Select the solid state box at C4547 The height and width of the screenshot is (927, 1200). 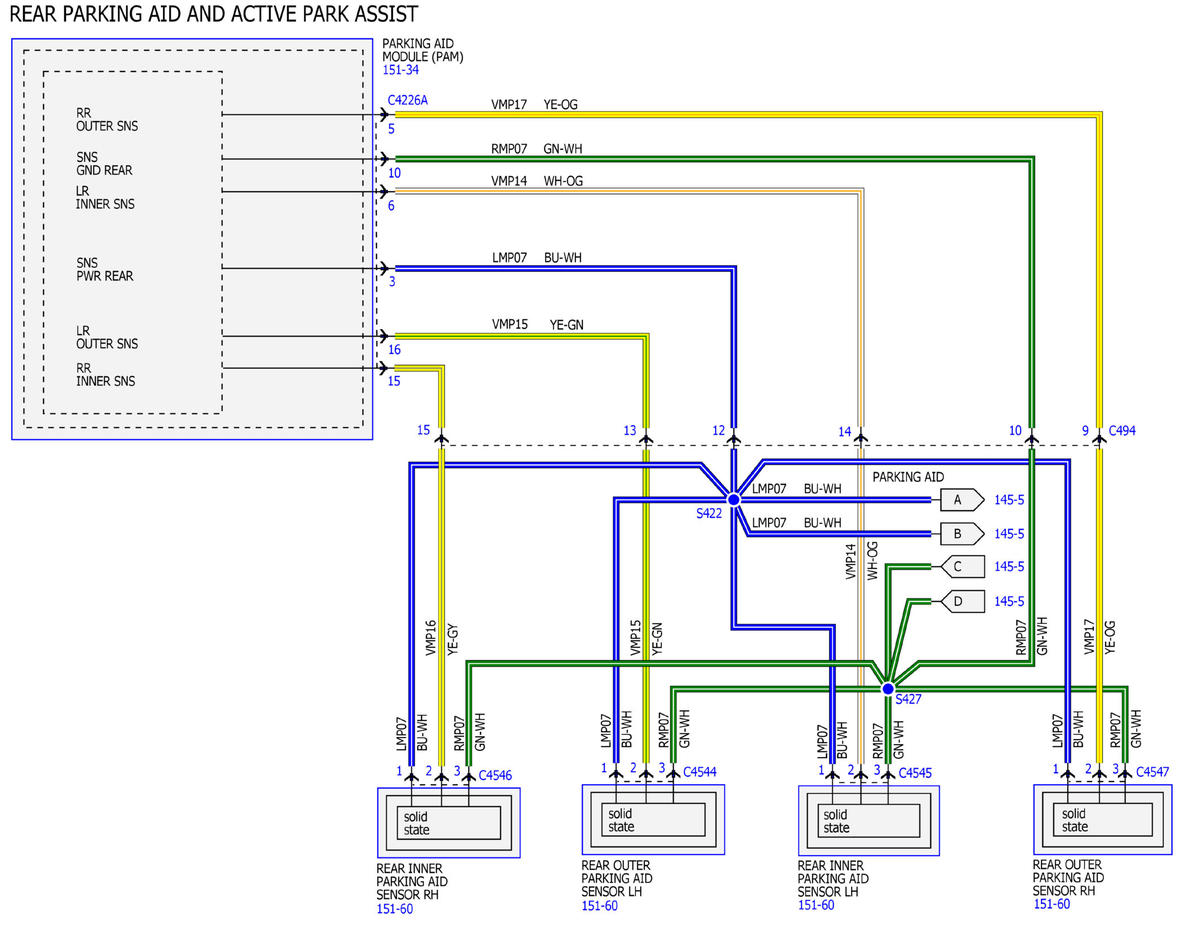pyautogui.click(x=1104, y=819)
